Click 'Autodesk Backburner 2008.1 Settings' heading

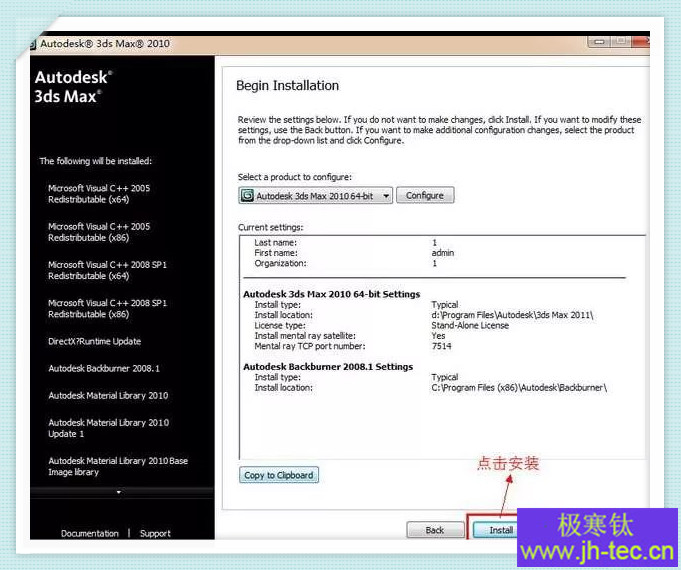328,367
